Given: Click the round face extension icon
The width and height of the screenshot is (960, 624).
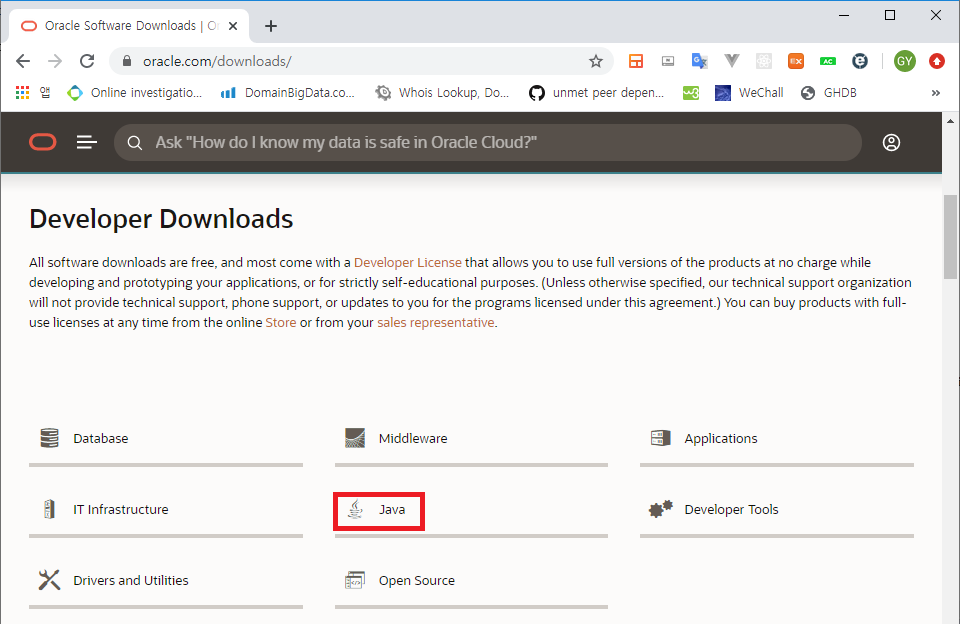Looking at the screenshot, I should point(860,61).
